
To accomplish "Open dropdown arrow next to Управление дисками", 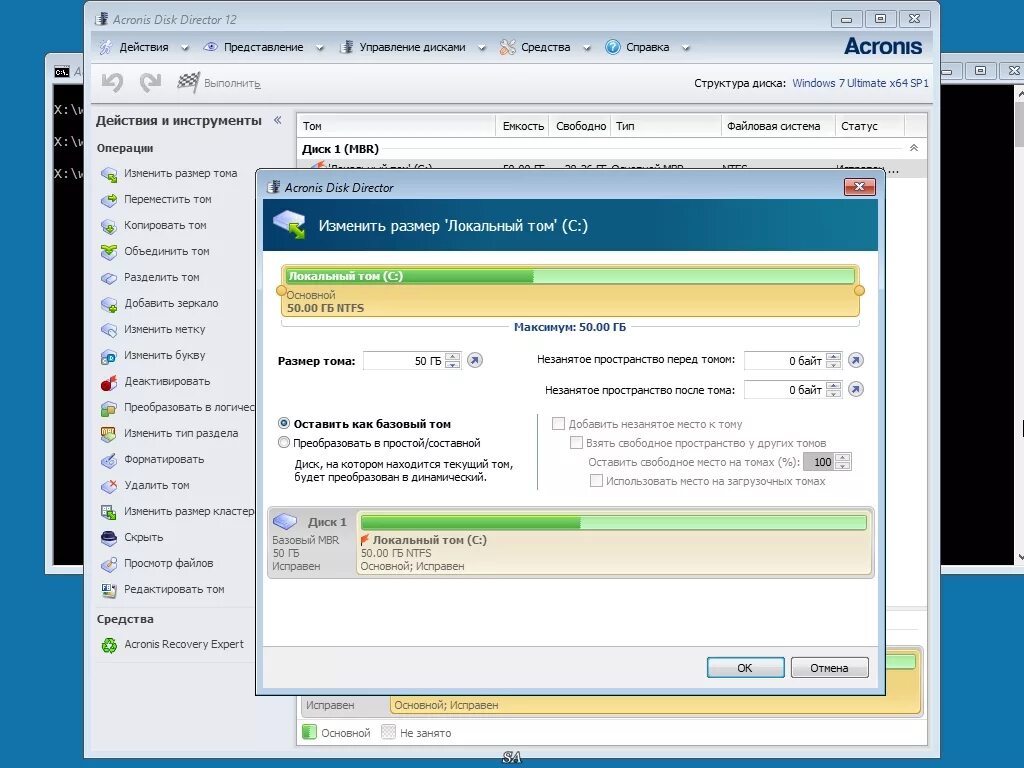I will tap(481, 48).
